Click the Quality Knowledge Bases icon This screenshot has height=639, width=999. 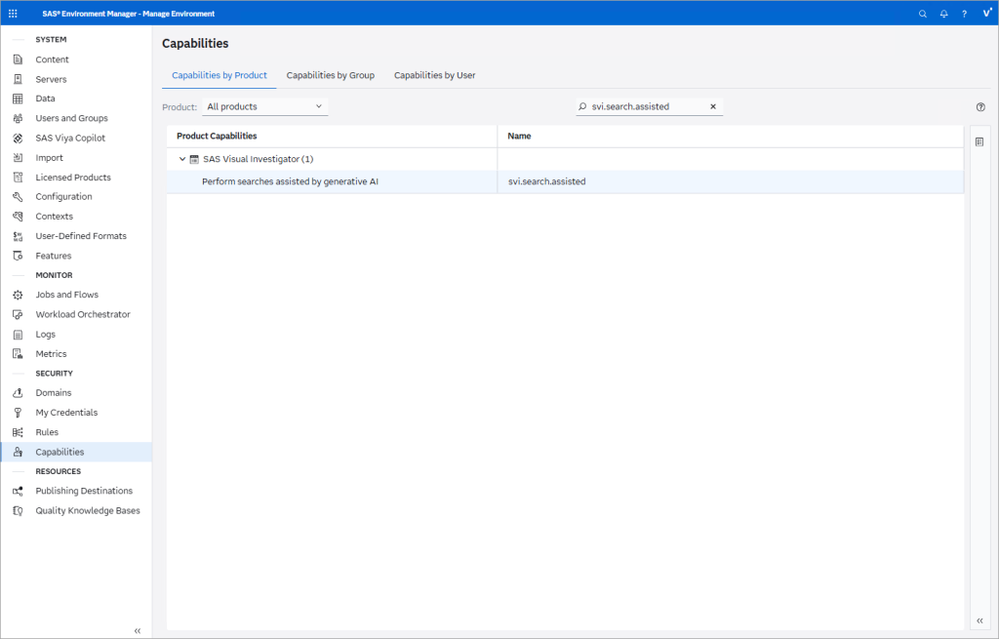[18, 511]
